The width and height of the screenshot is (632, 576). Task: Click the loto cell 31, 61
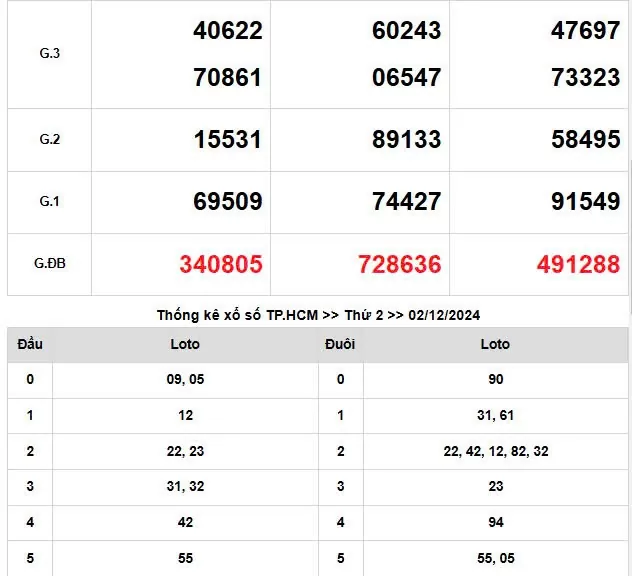(496, 415)
